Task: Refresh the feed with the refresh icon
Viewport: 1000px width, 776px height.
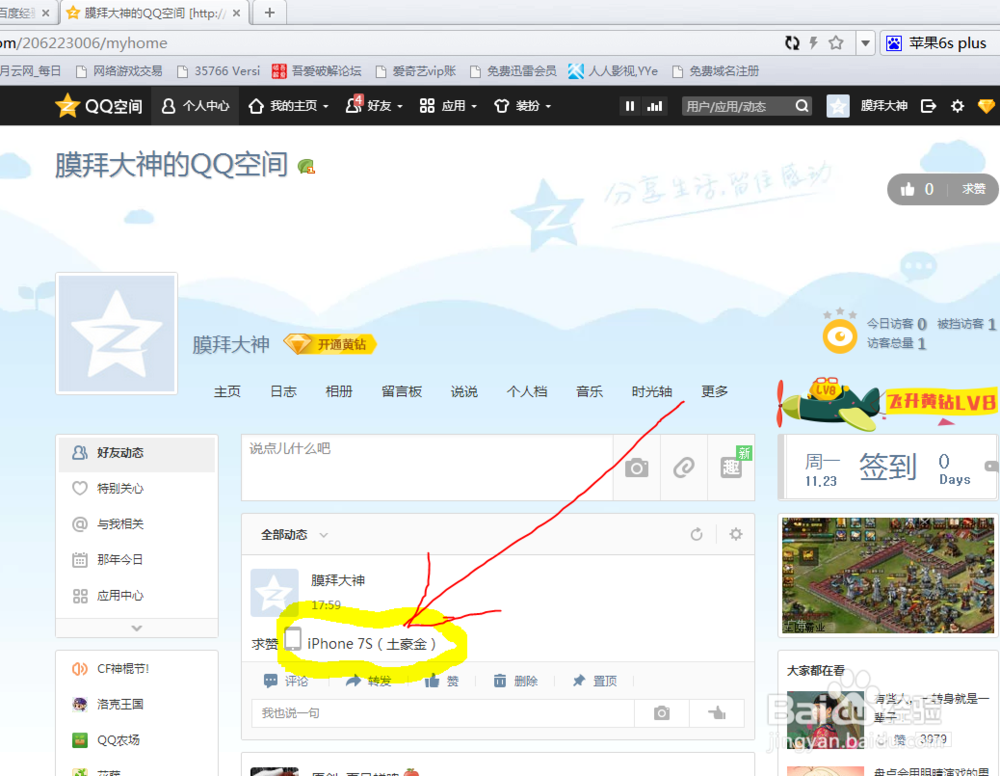Action: coord(696,534)
